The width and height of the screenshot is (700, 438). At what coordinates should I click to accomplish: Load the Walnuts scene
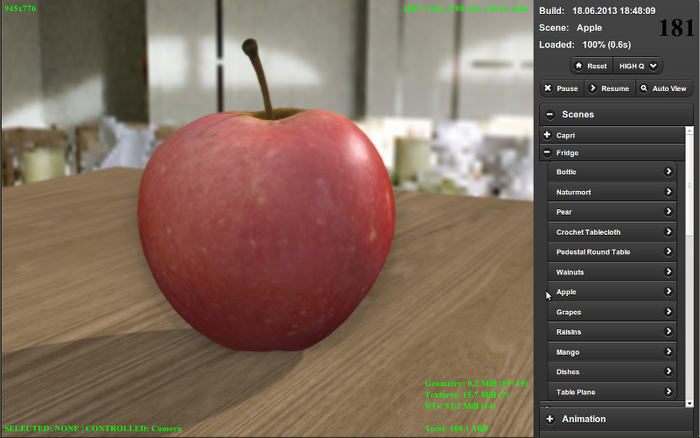(x=612, y=272)
